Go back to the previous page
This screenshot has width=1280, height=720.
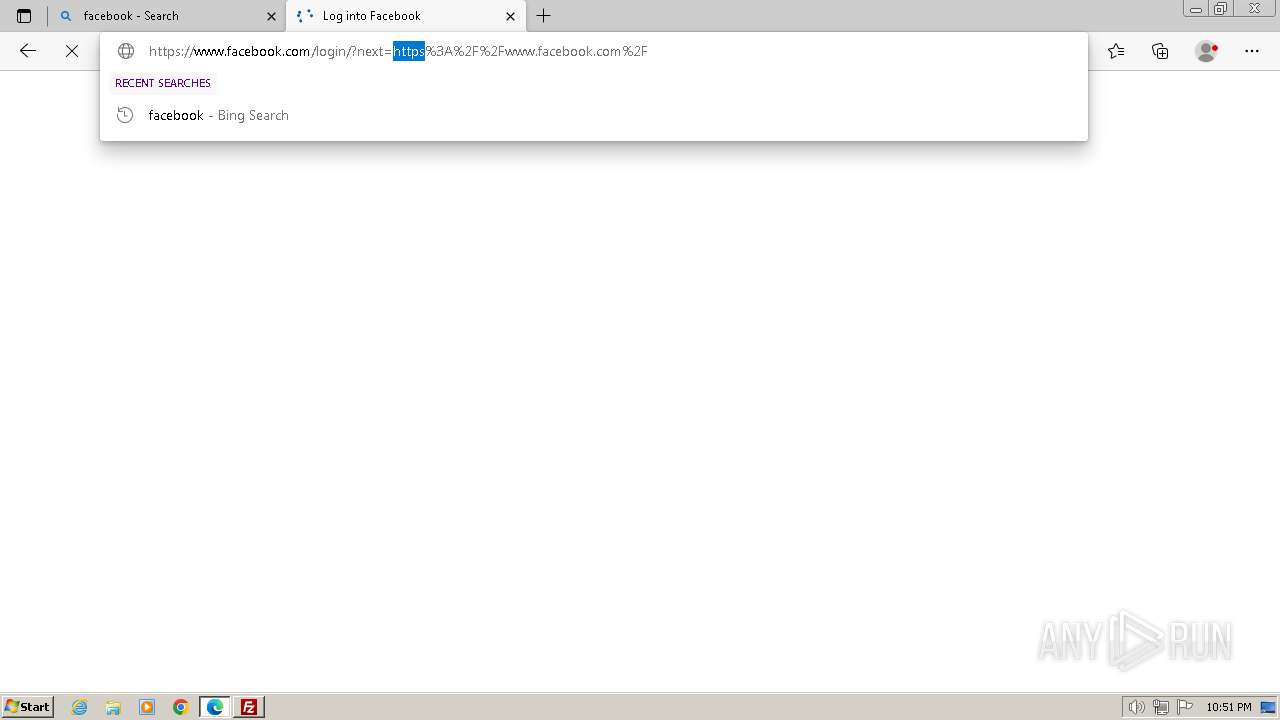[28, 51]
